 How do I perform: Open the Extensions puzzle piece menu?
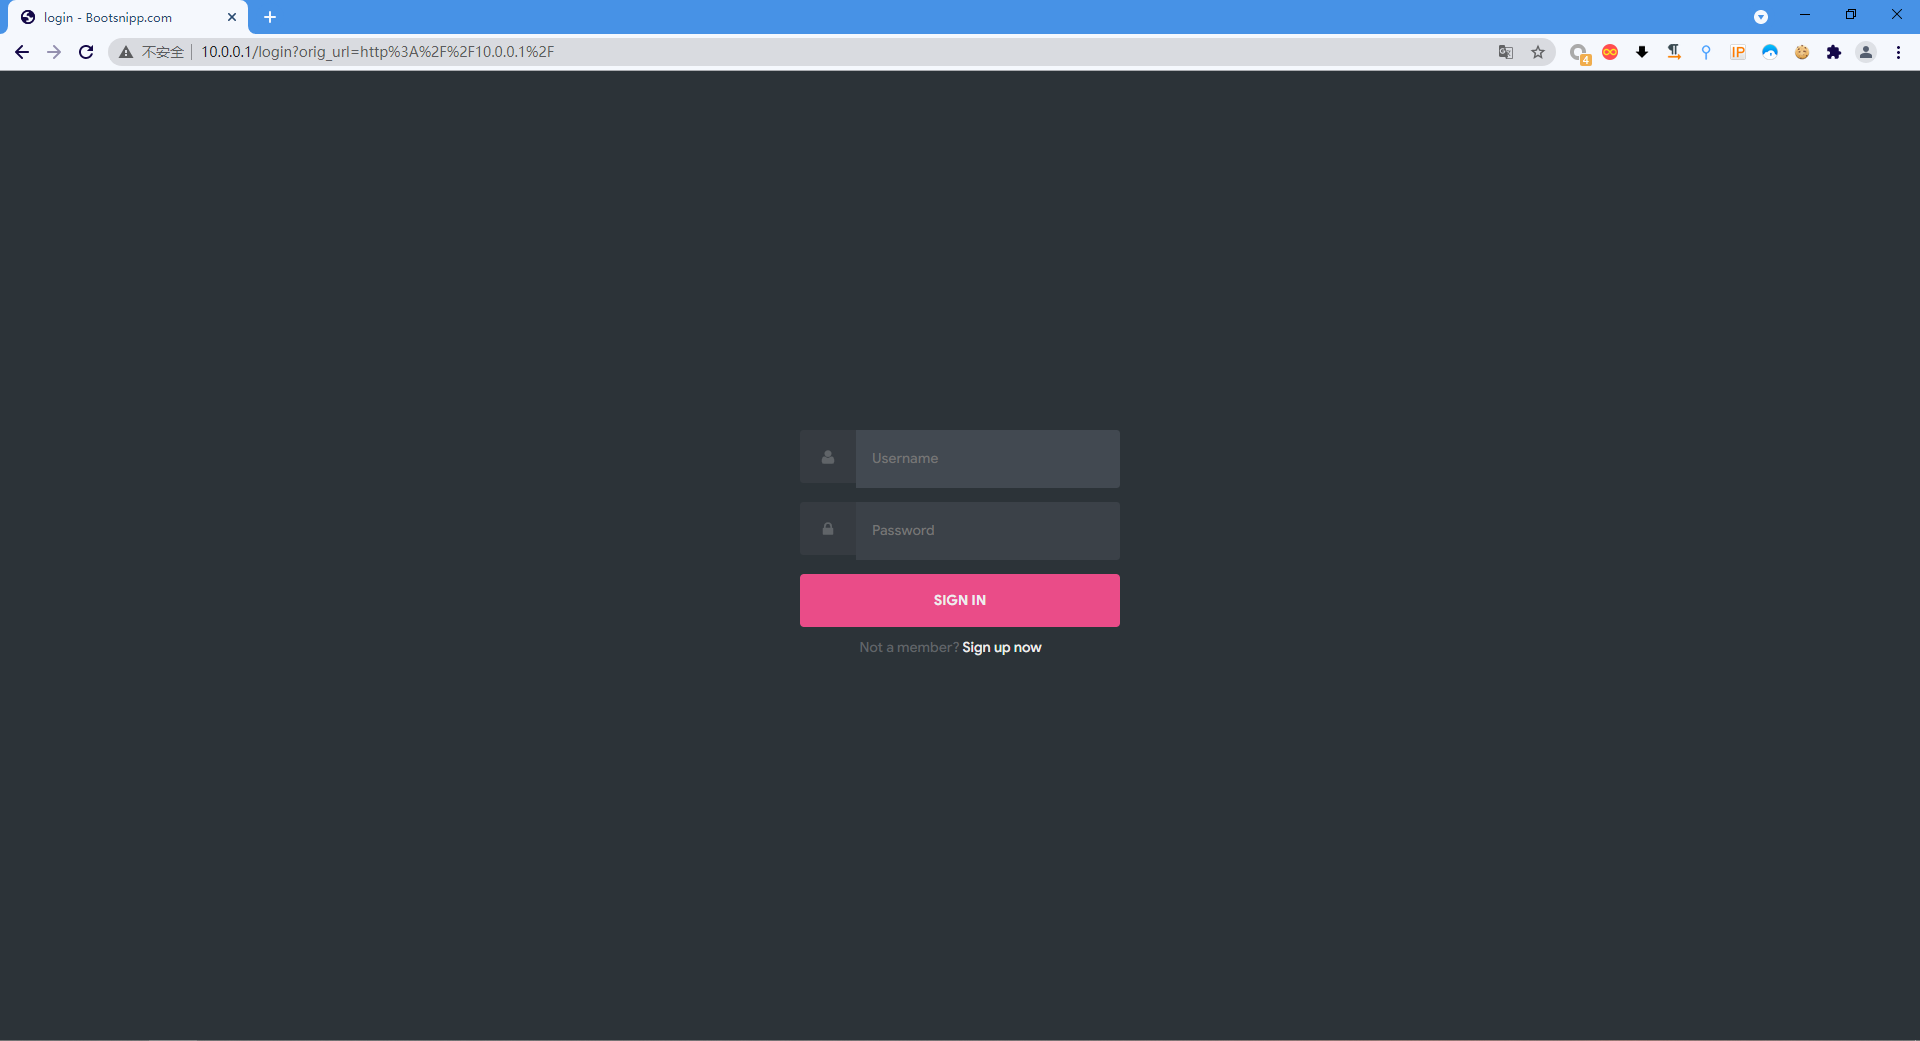click(x=1834, y=52)
